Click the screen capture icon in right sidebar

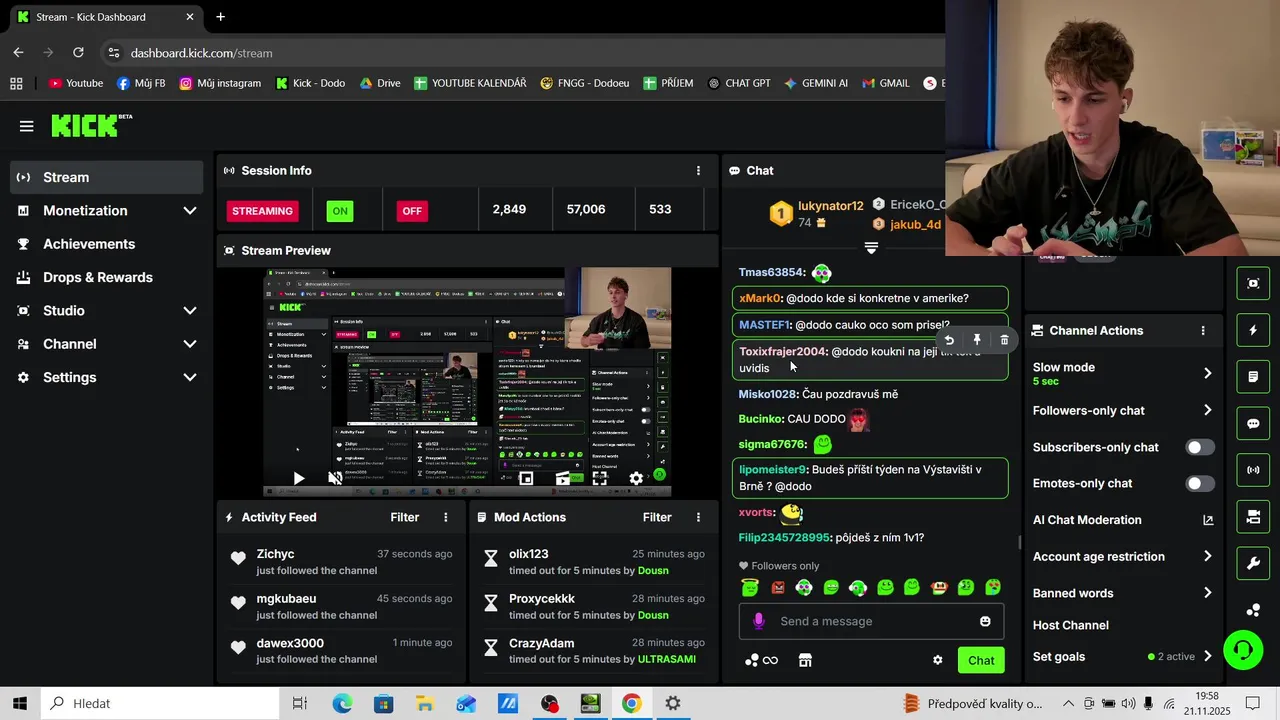coord(1253,284)
